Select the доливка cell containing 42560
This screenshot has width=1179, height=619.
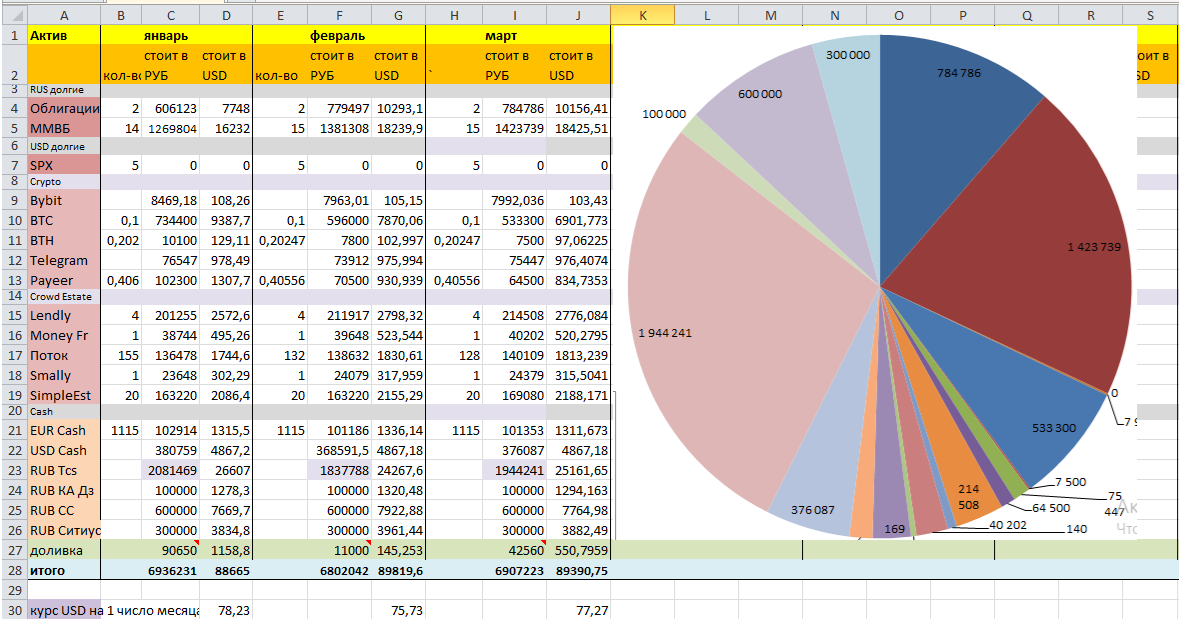(514, 550)
